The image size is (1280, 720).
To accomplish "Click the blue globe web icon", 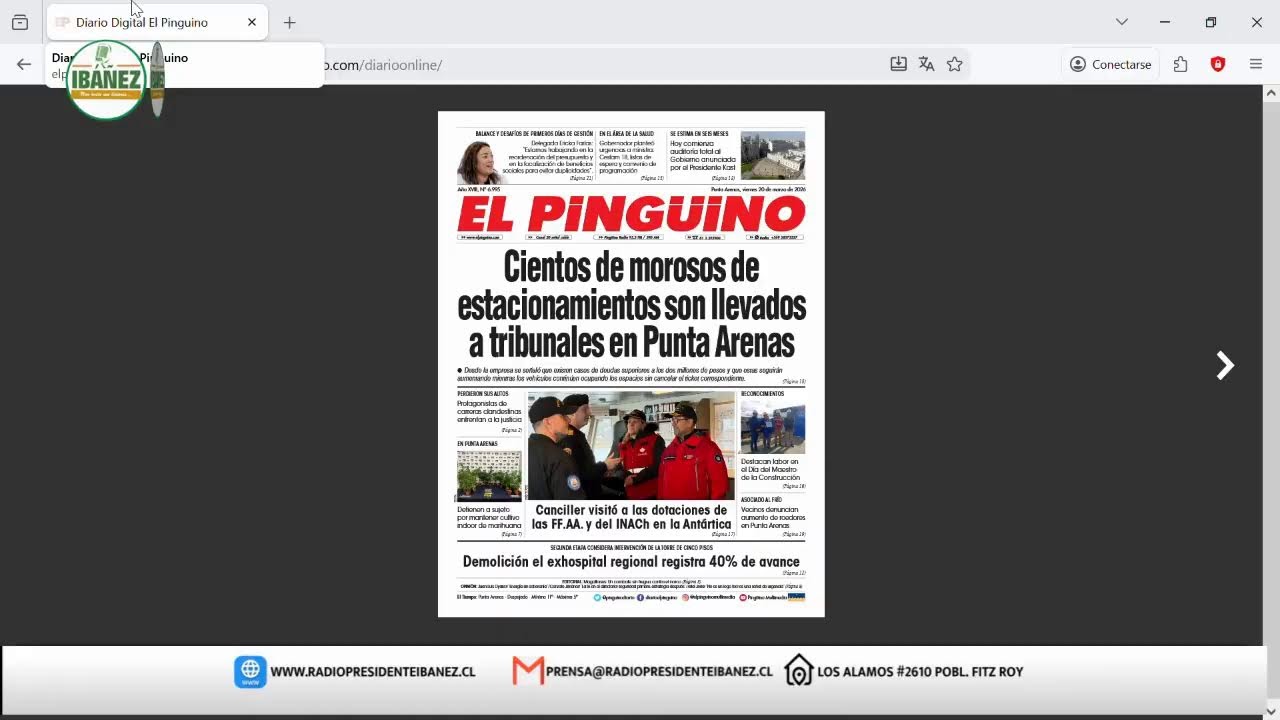I will click(x=250, y=672).
